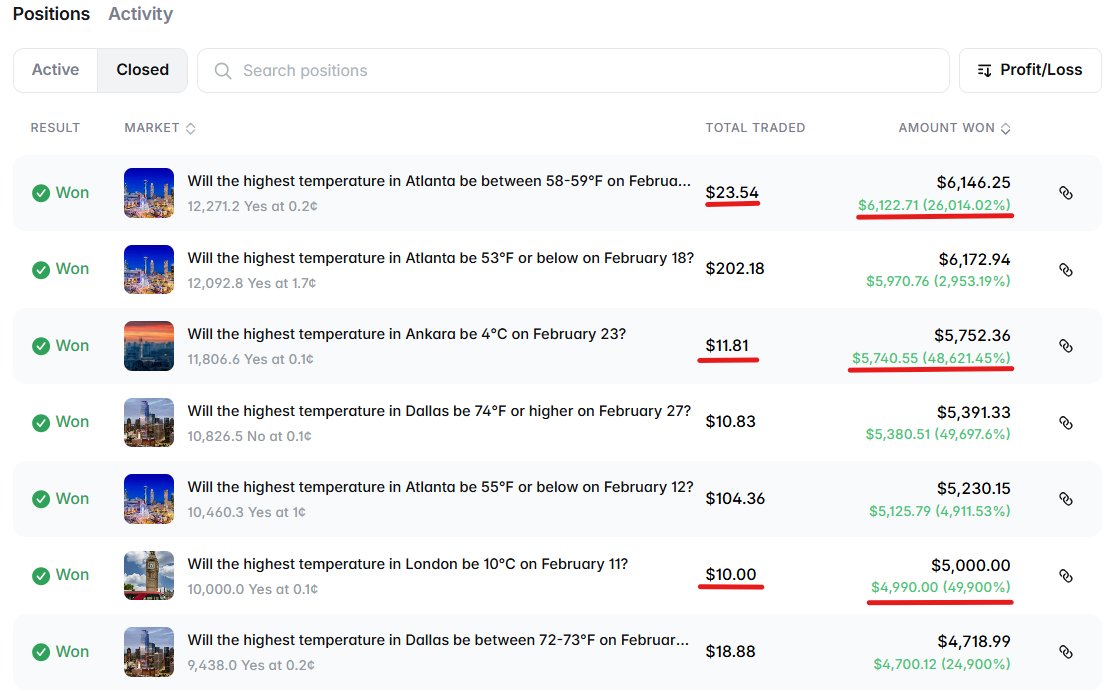Open Dallas 74°F or higher February 27 market
Viewport: 1117px width, 691px height.
[439, 411]
